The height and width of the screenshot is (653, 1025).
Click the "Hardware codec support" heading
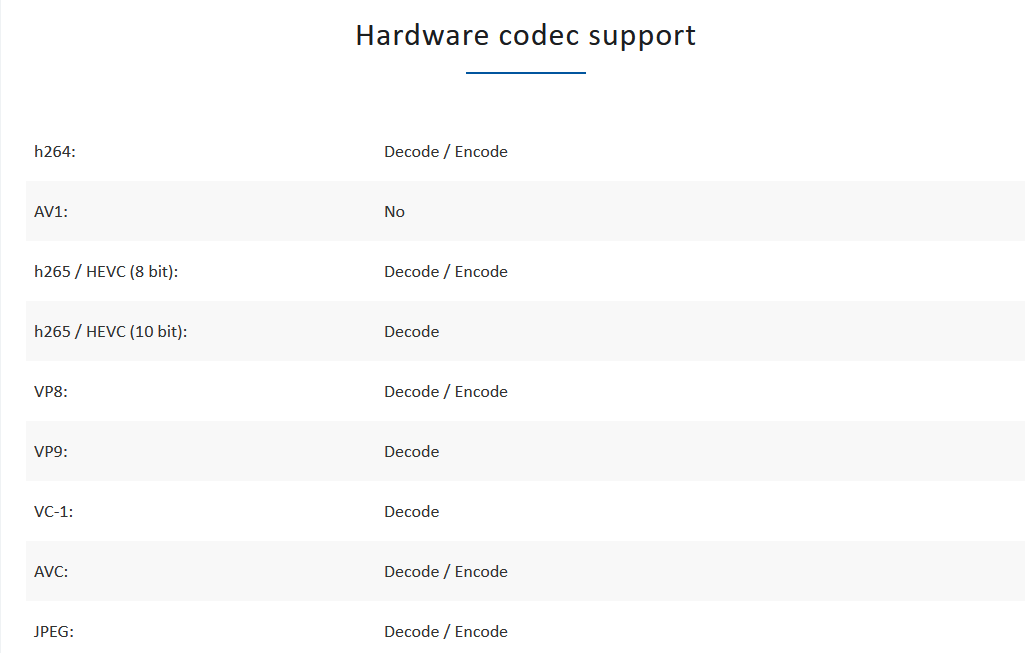pyautogui.click(x=525, y=35)
